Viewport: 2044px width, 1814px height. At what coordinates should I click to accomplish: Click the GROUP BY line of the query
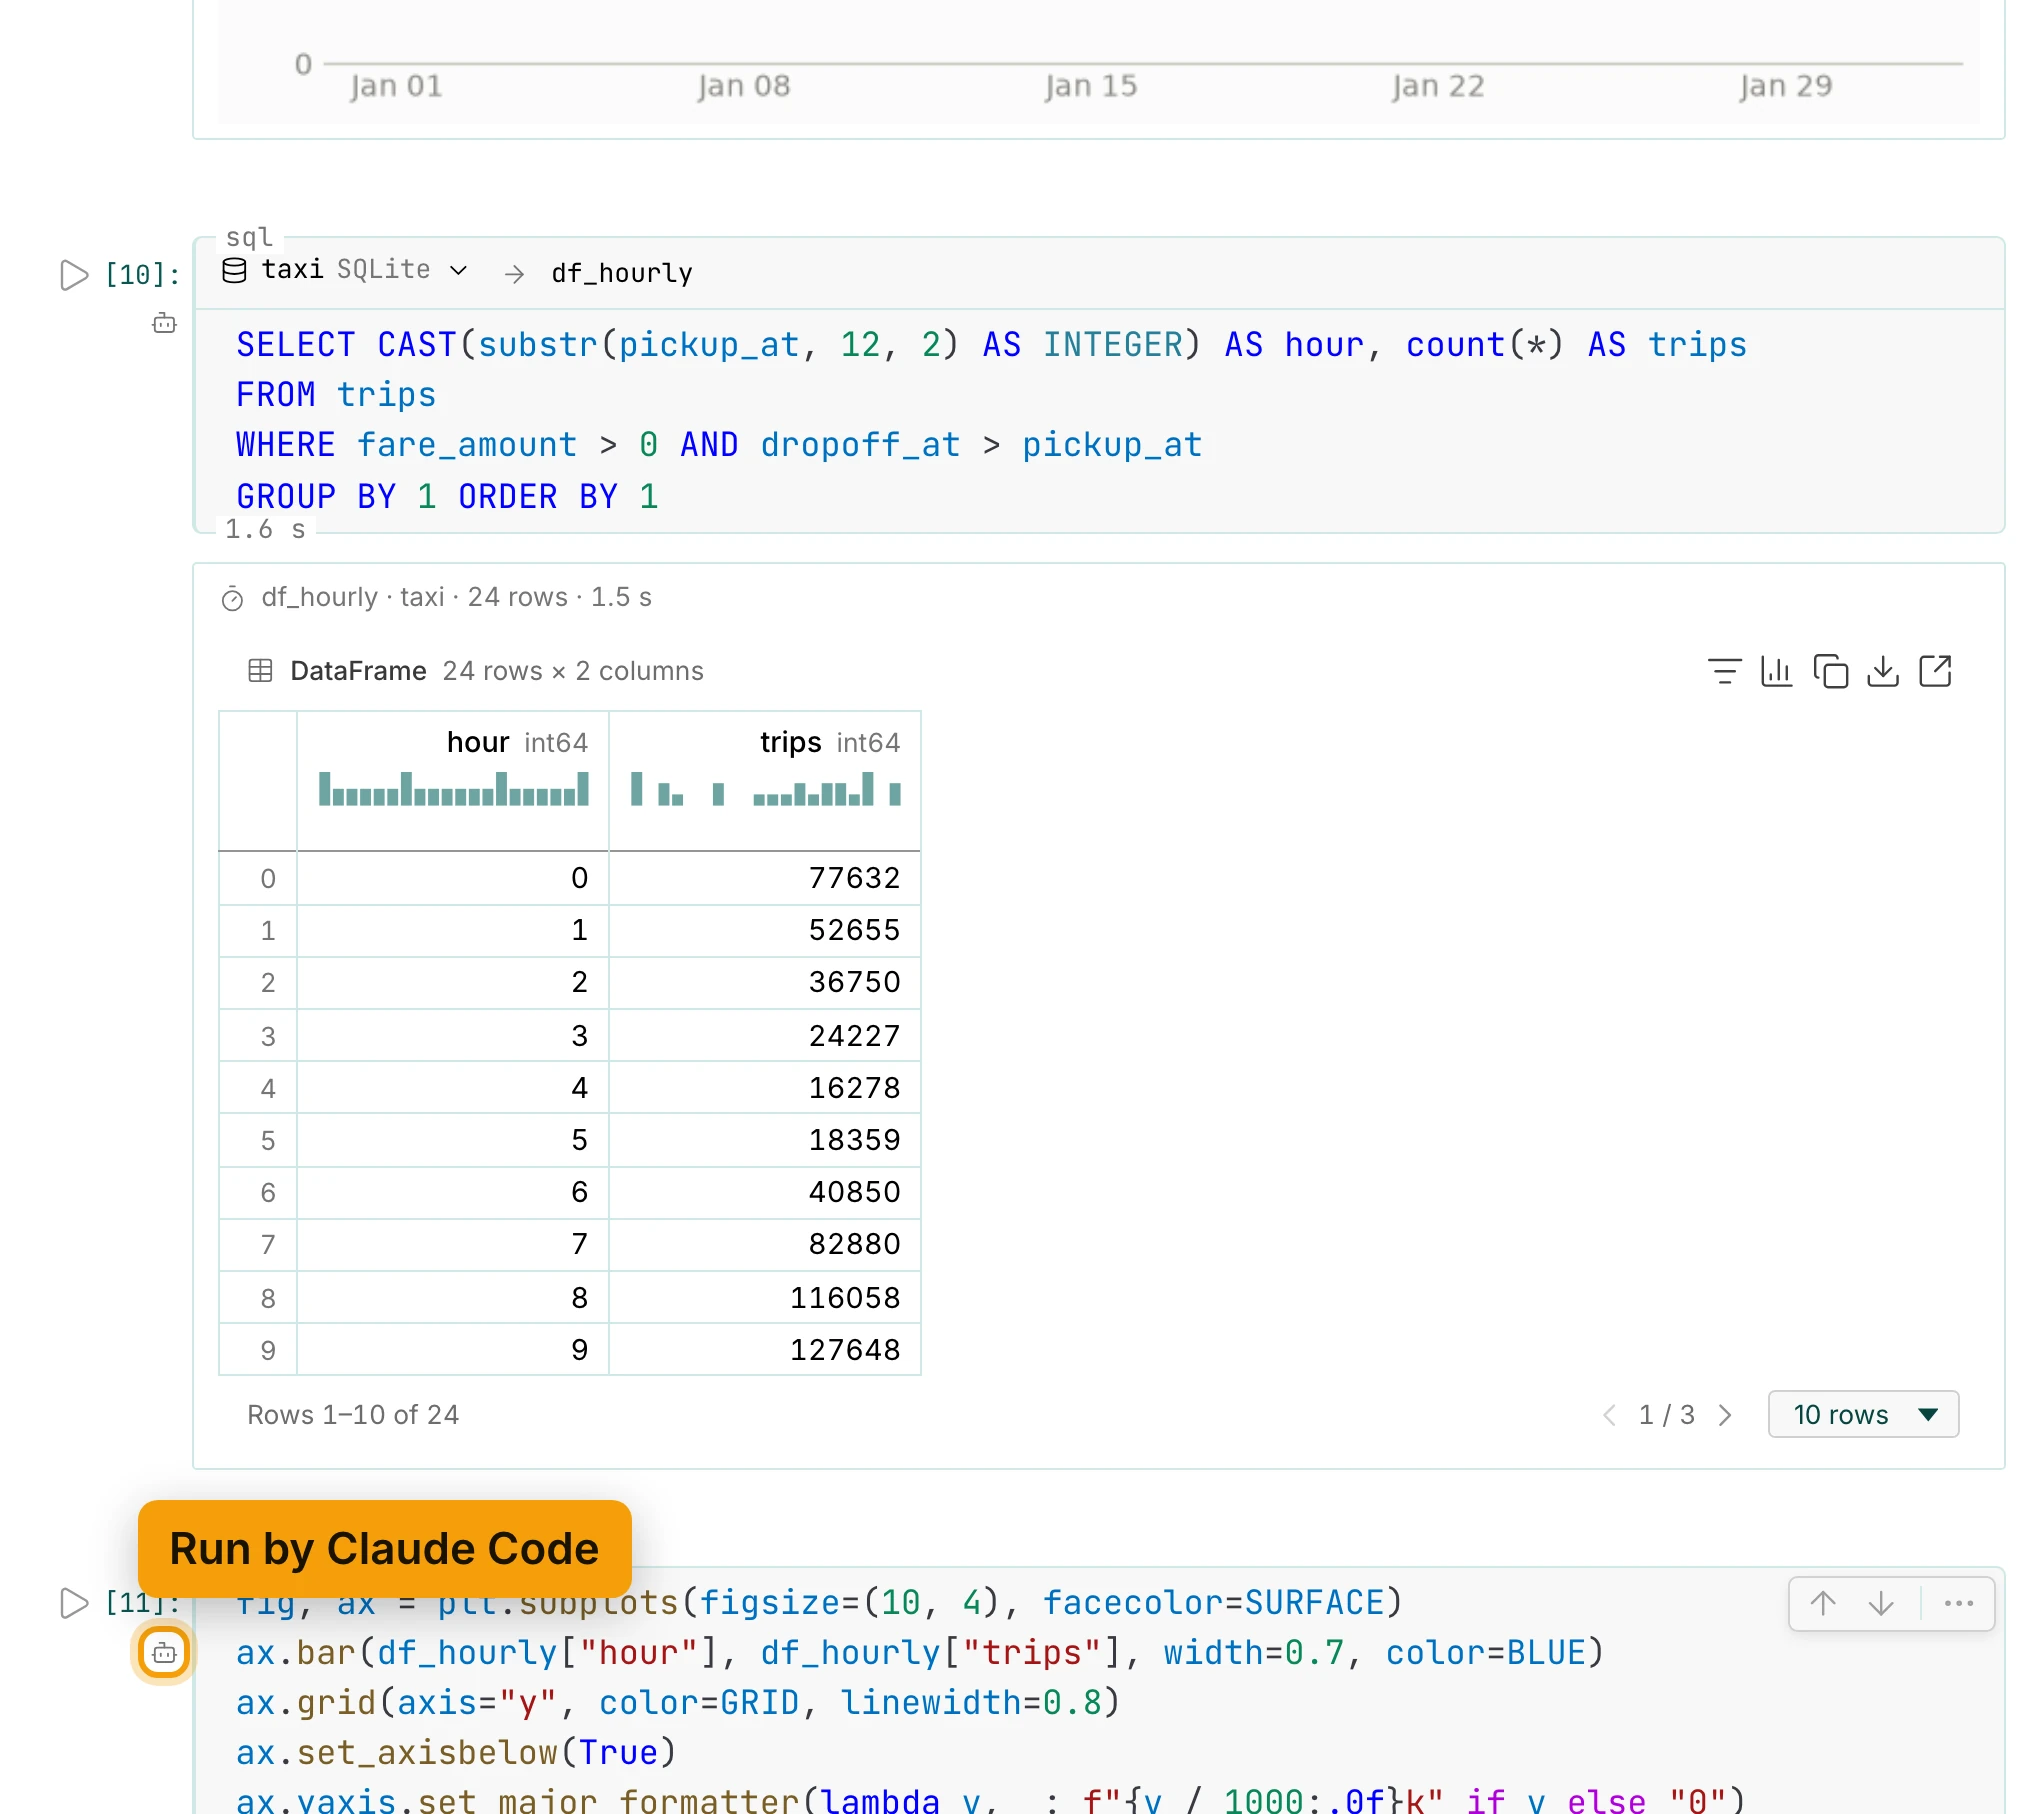(x=447, y=497)
